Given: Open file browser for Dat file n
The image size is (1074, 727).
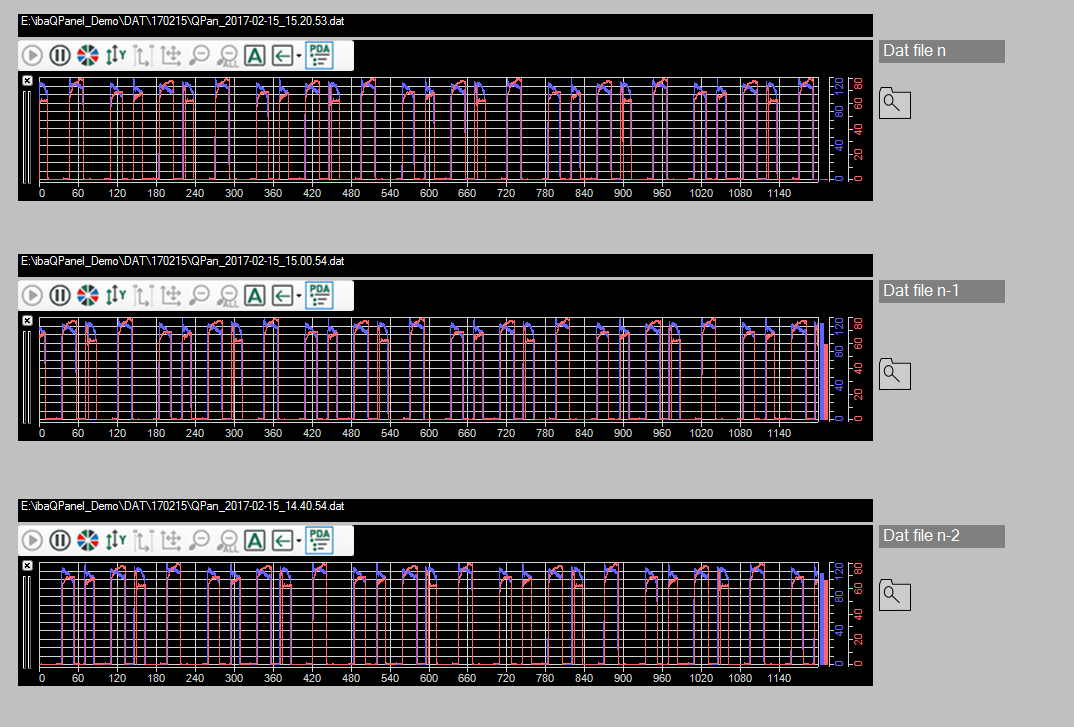Looking at the screenshot, I should pos(894,103).
